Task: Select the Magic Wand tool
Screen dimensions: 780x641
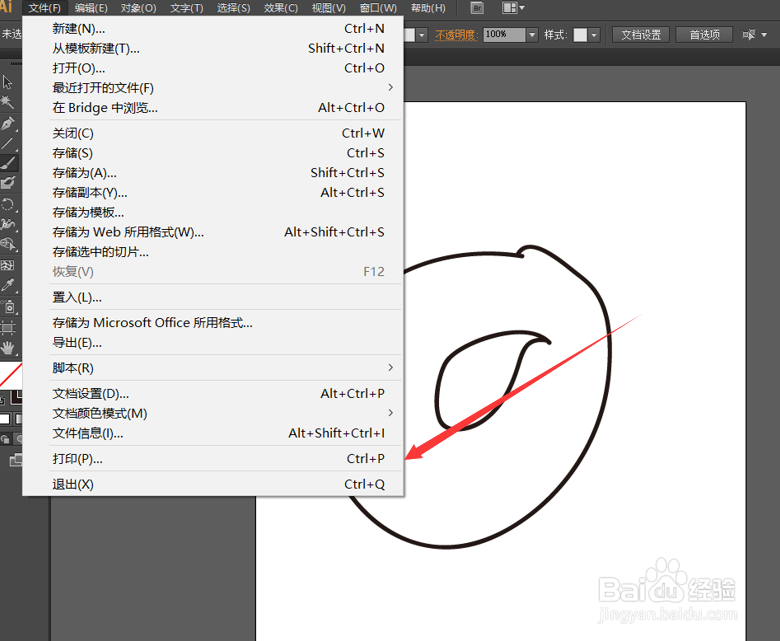Action: 7,102
